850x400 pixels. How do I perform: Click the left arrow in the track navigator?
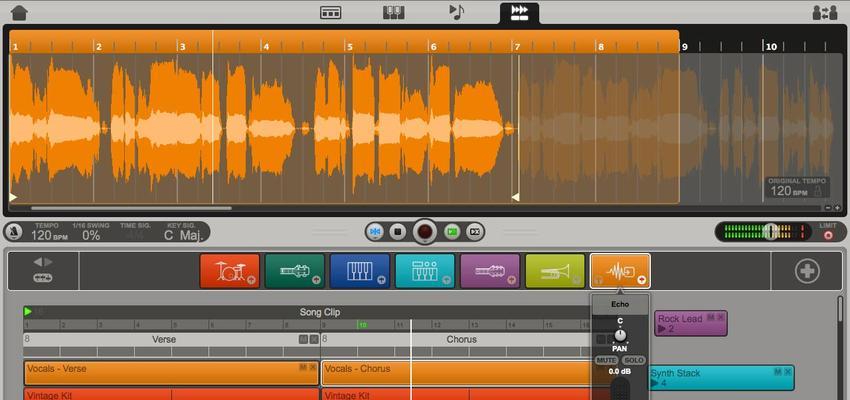pos(37,262)
